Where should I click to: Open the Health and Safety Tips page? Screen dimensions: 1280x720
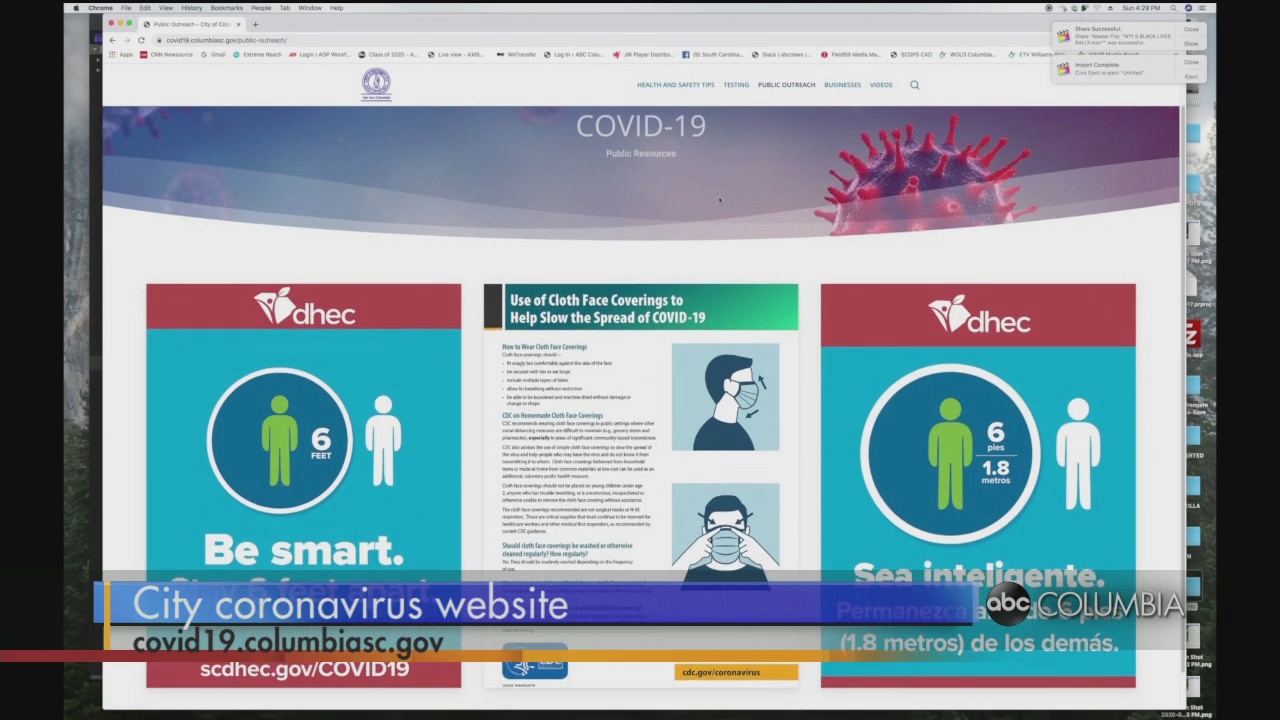point(675,85)
